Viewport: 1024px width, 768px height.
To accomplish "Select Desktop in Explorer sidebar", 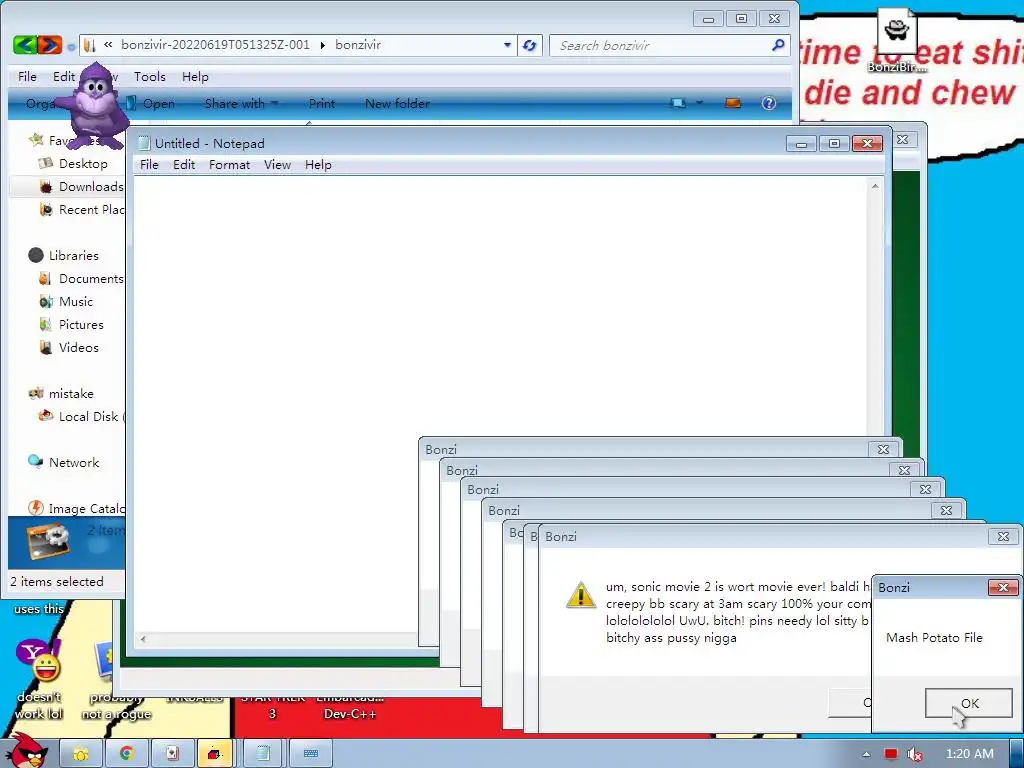I will click(x=82, y=163).
